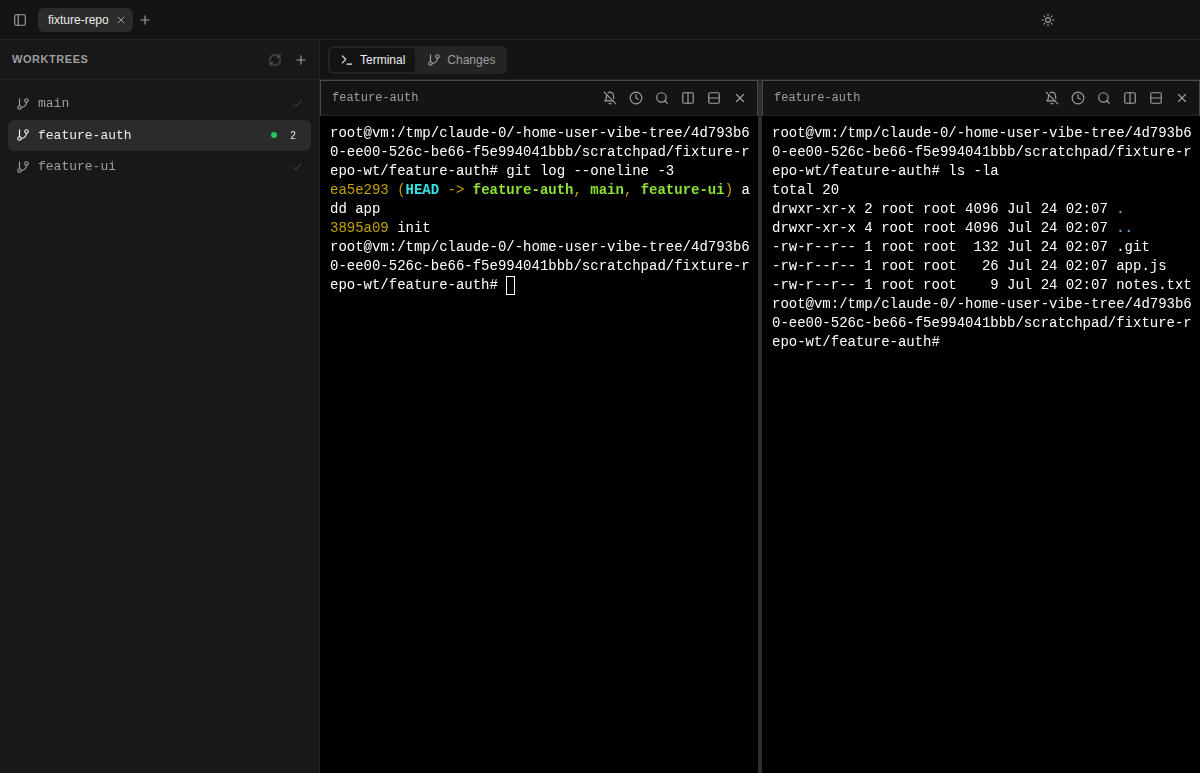This screenshot has height=773, width=1200.
Task: Select the fixture-repo tab
Action: [x=85, y=20]
